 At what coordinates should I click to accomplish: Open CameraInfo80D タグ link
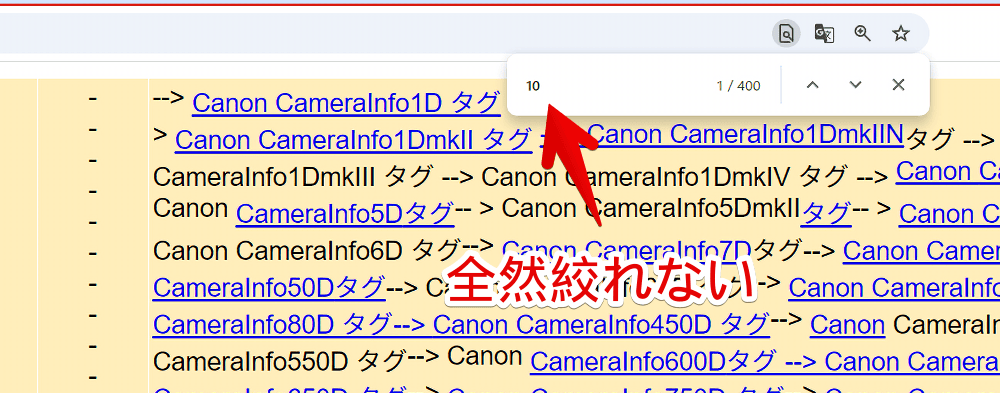[x=271, y=325]
